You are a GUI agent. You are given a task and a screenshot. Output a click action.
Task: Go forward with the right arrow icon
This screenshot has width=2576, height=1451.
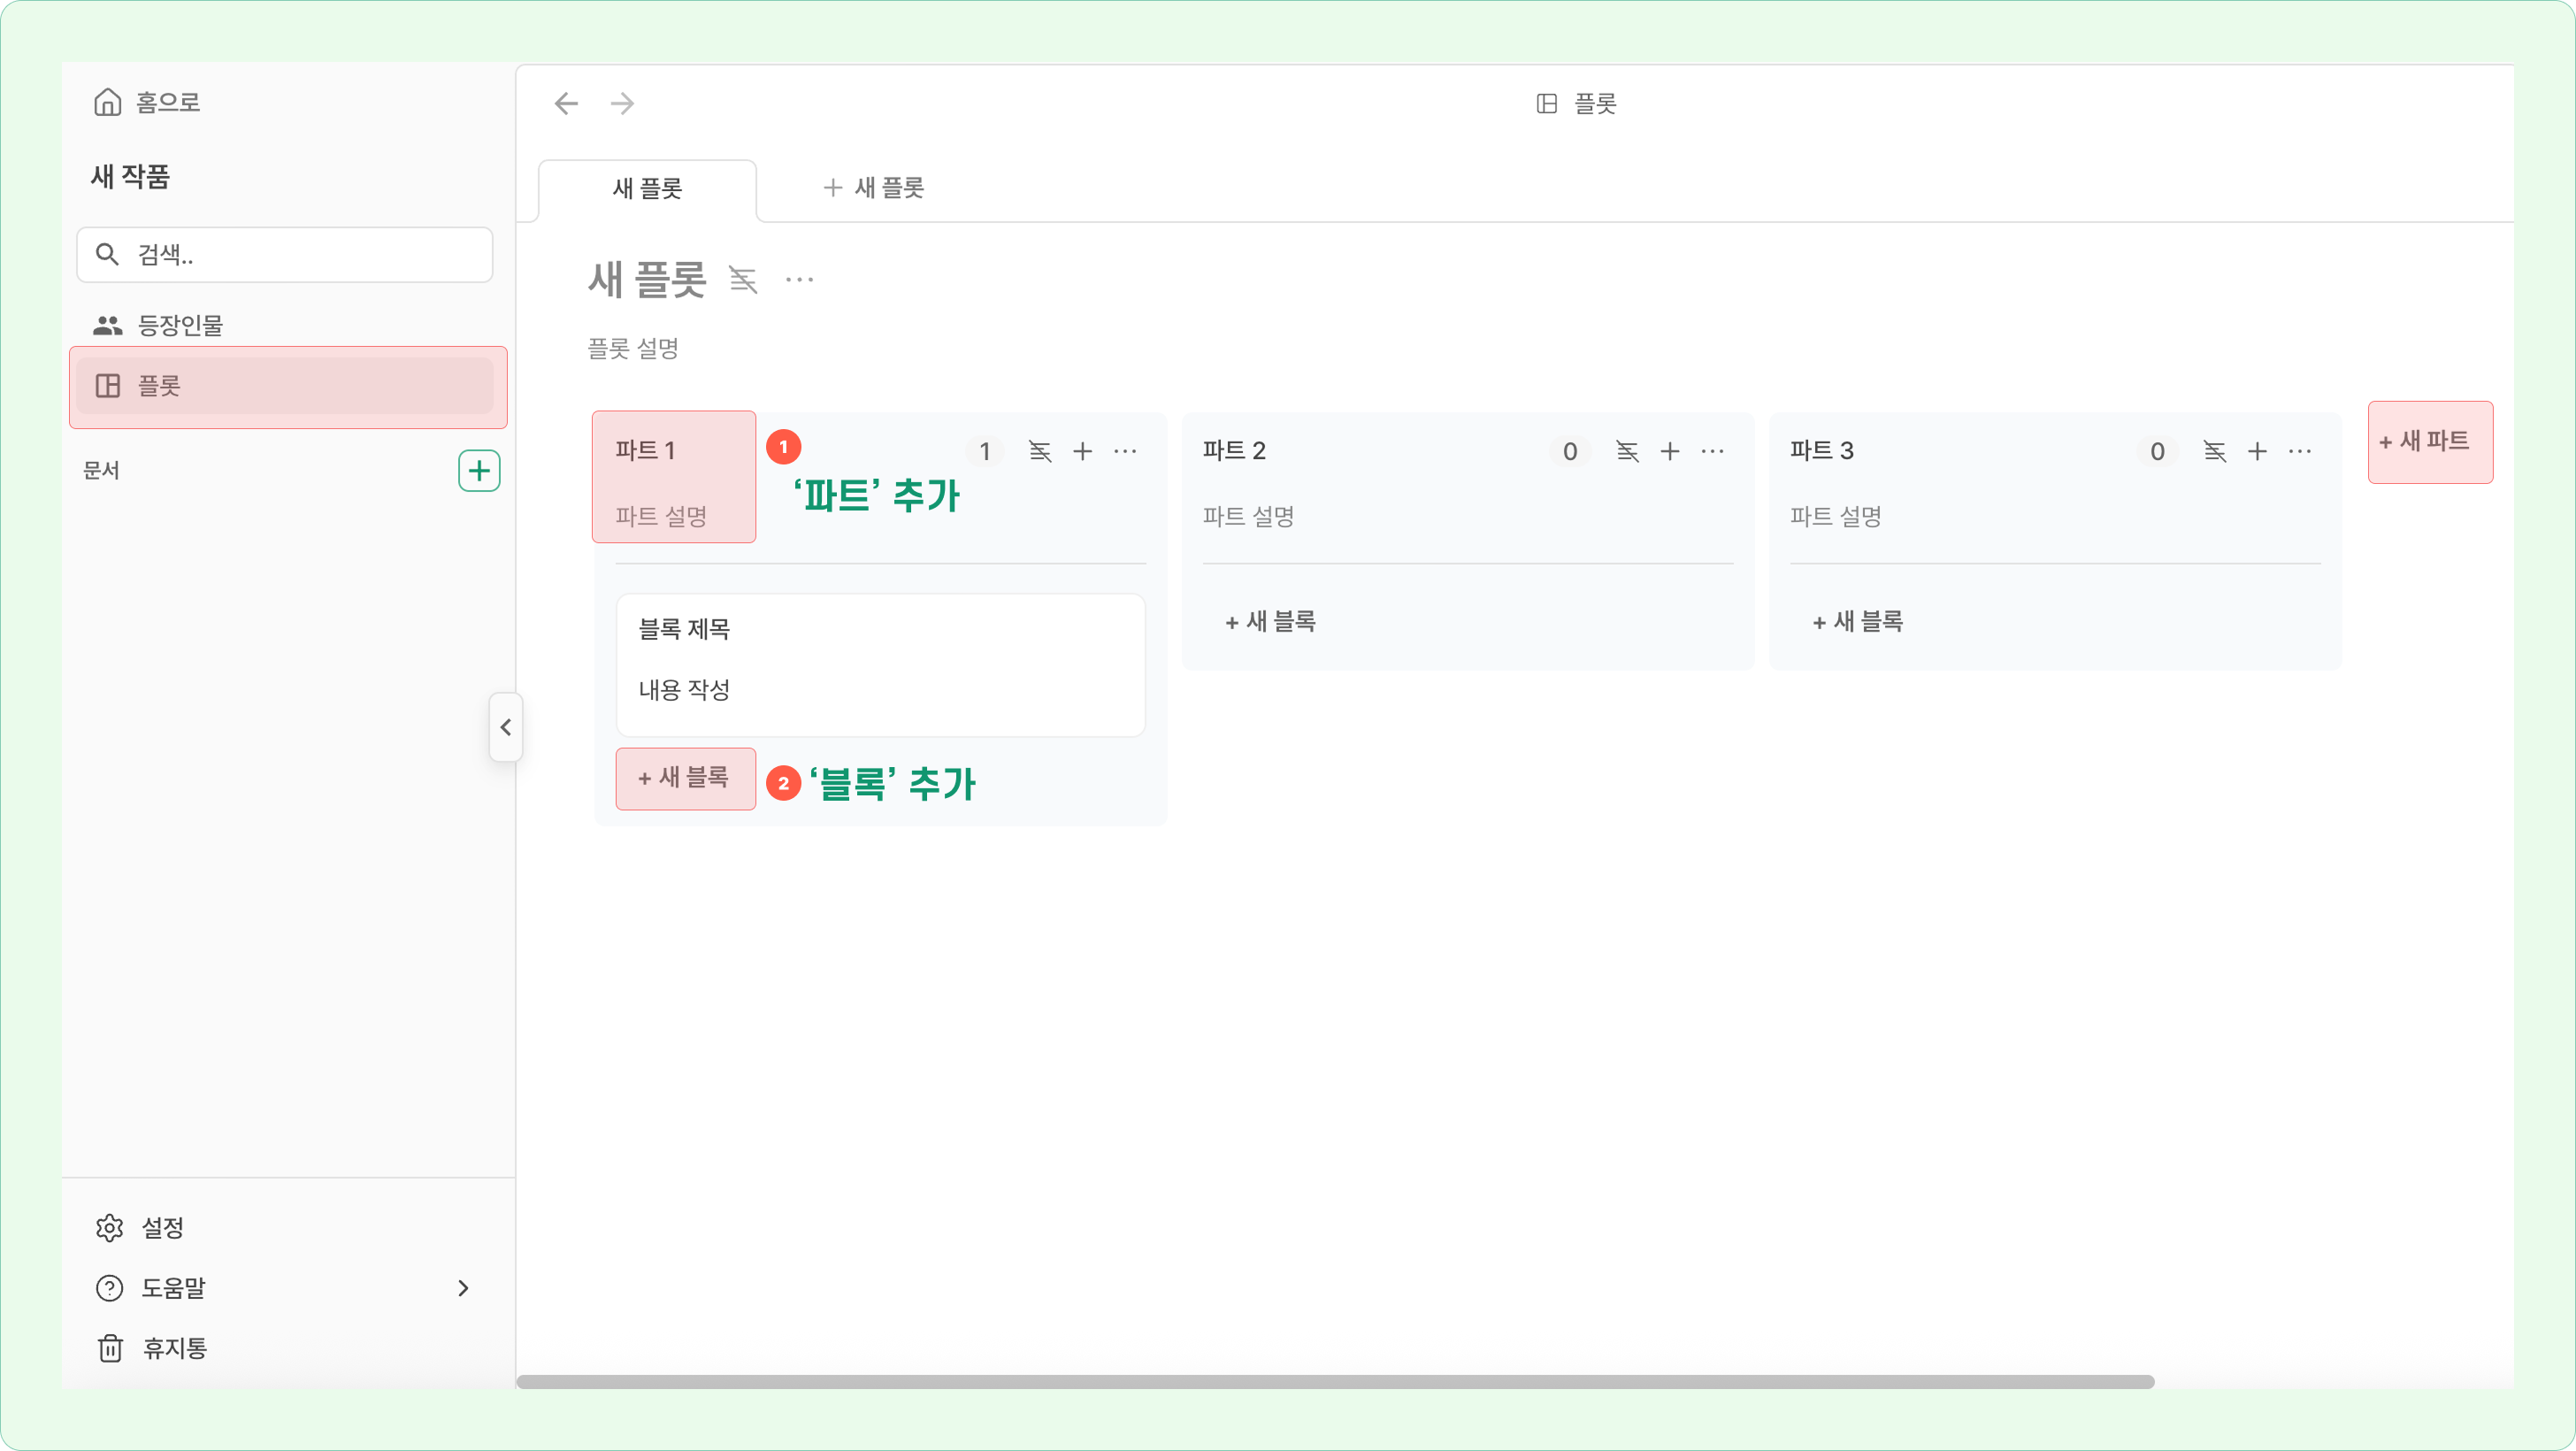(622, 103)
